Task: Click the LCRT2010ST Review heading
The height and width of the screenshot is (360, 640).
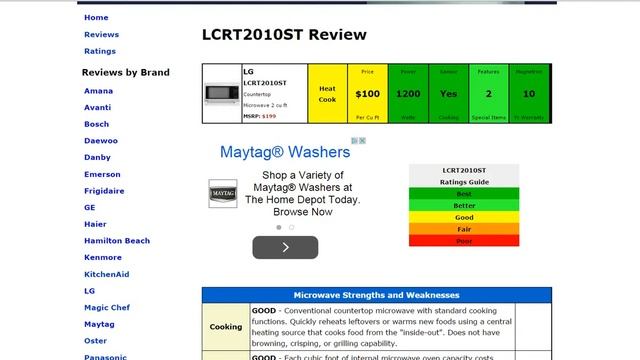Action: (284, 35)
